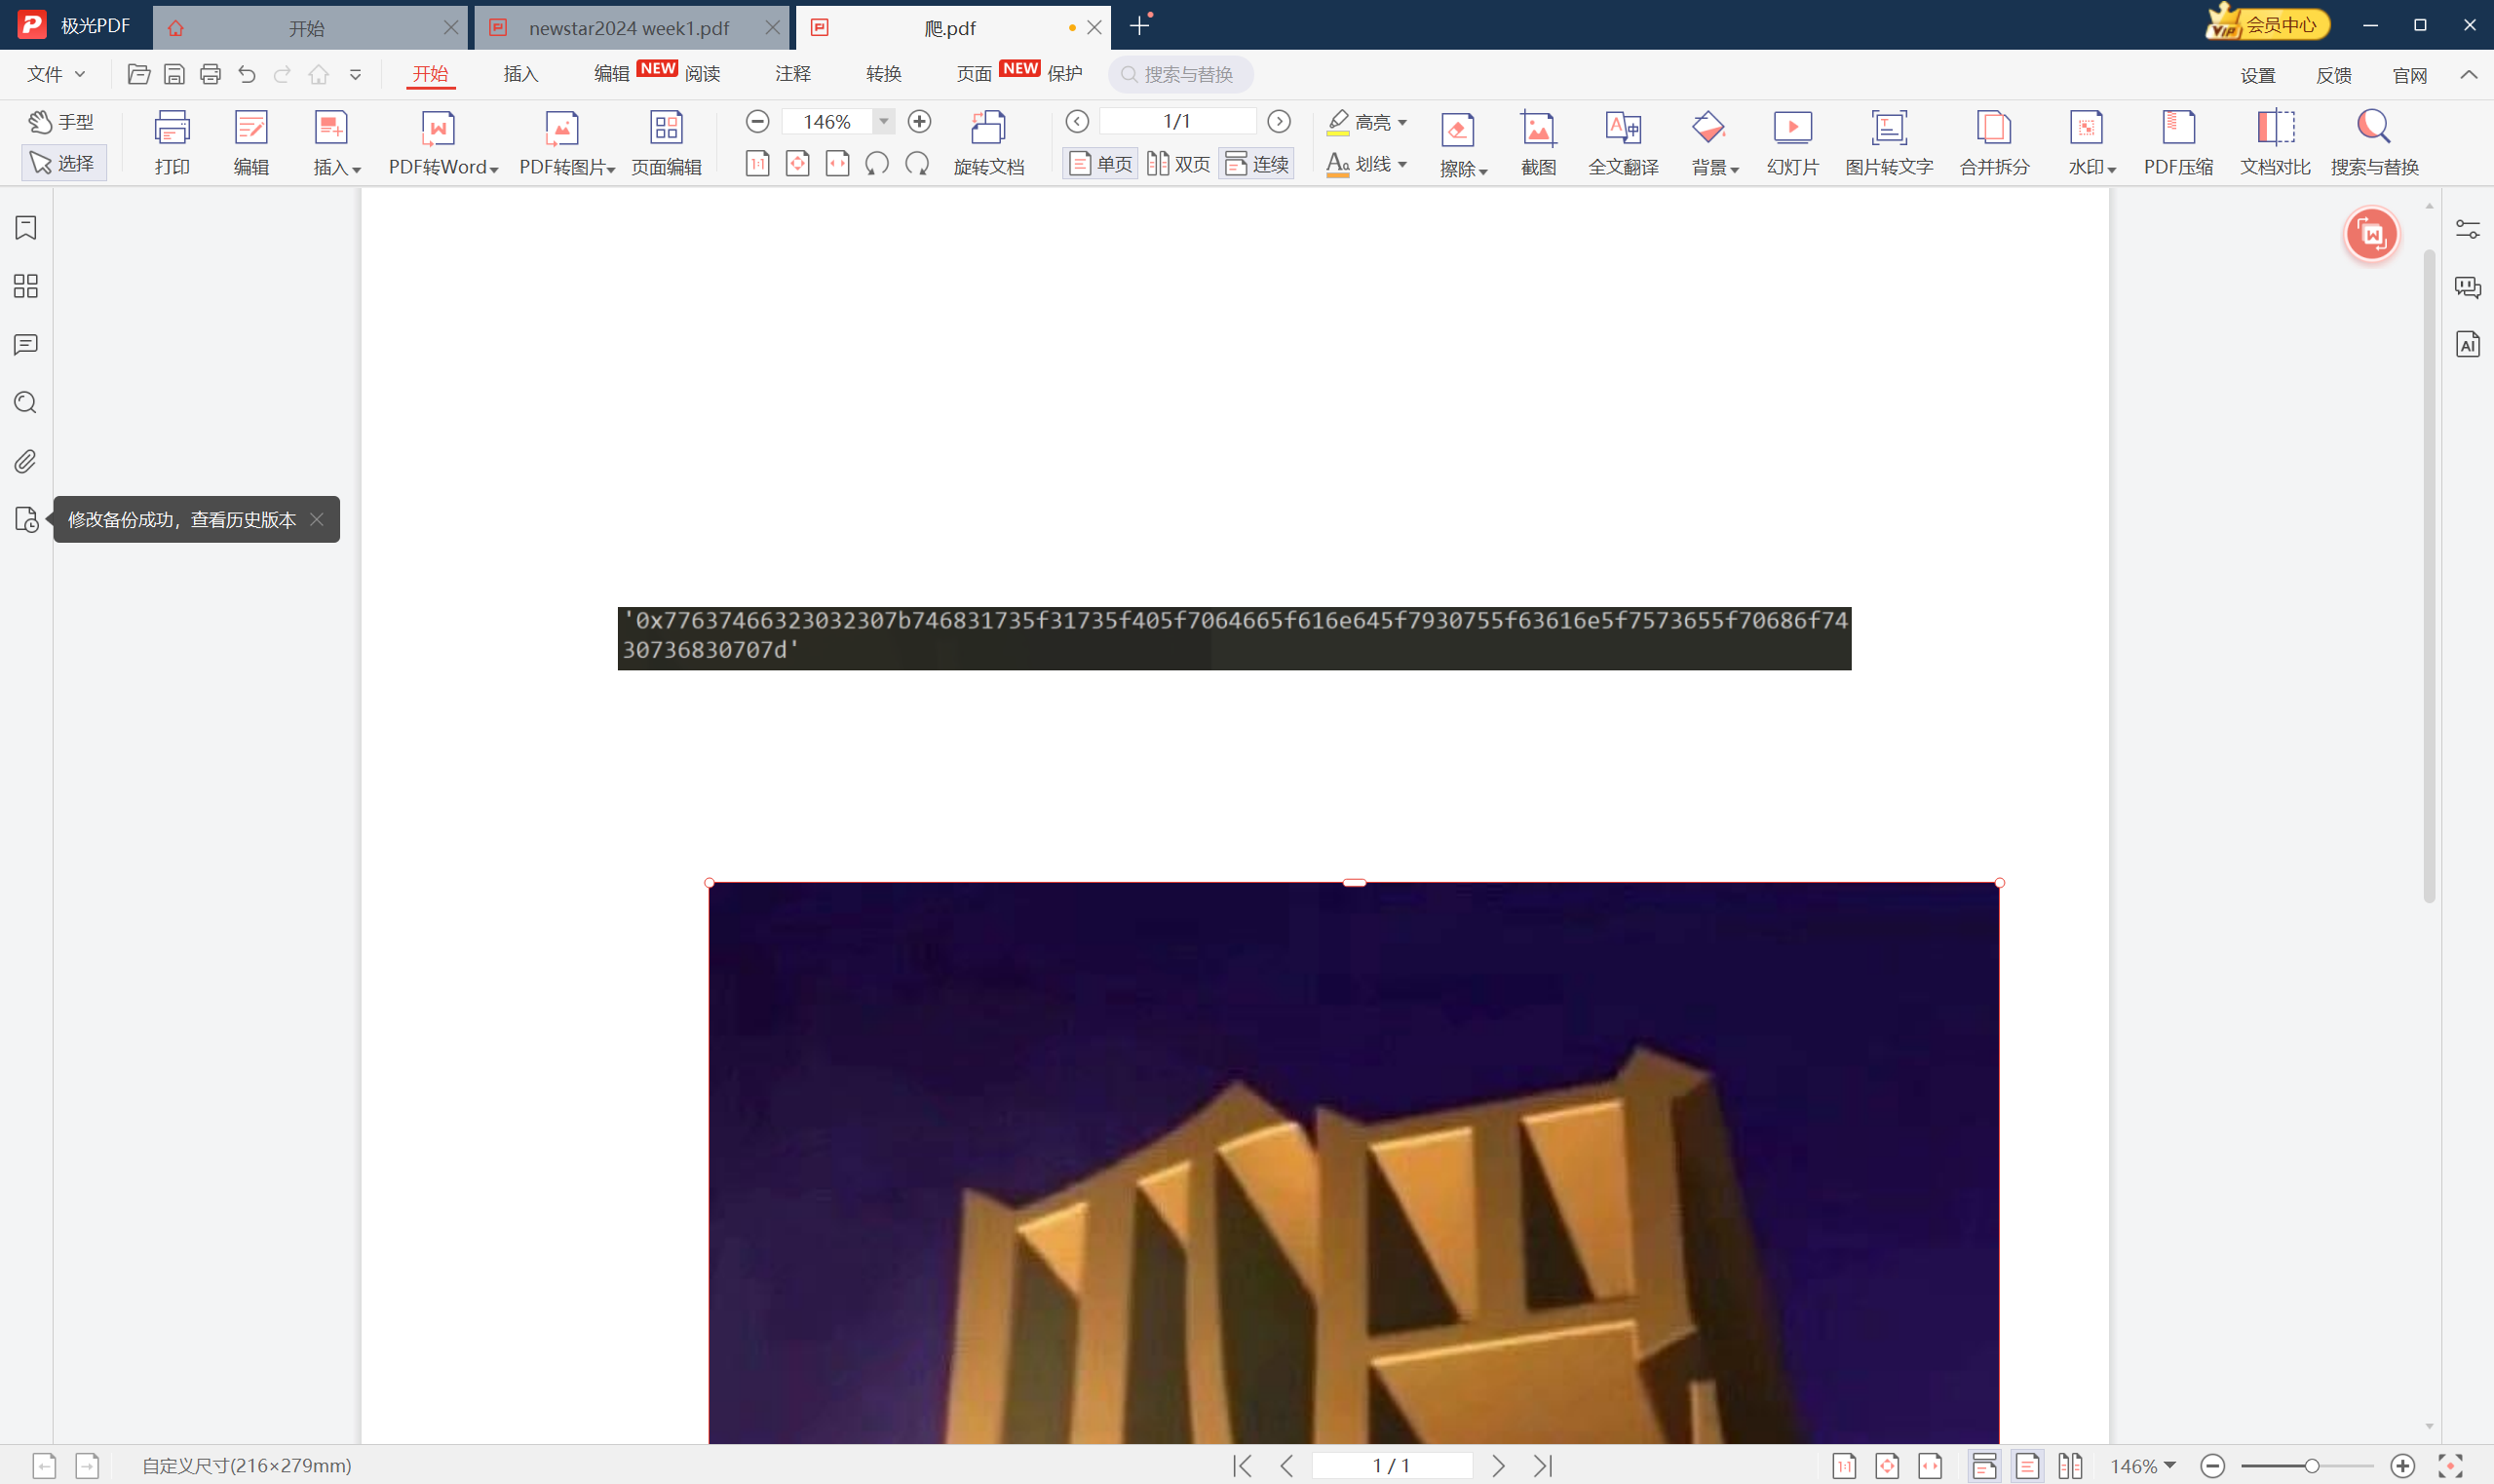The height and width of the screenshot is (1484, 2494).
Task: Click the save file icon
Action: click(174, 74)
